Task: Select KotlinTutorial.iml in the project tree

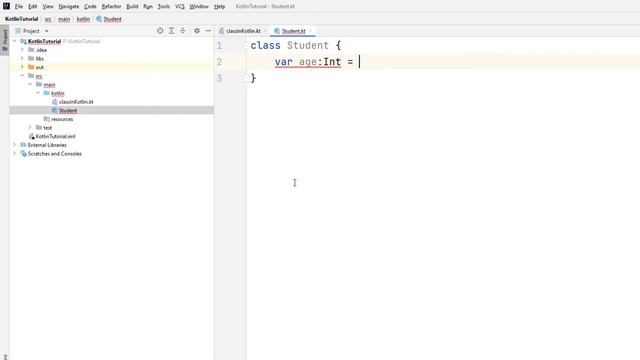Action: point(56,136)
